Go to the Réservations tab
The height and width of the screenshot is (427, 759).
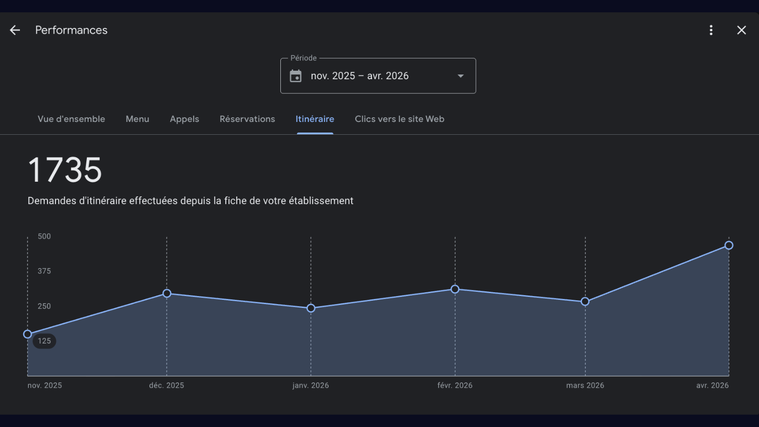pyautogui.click(x=247, y=119)
